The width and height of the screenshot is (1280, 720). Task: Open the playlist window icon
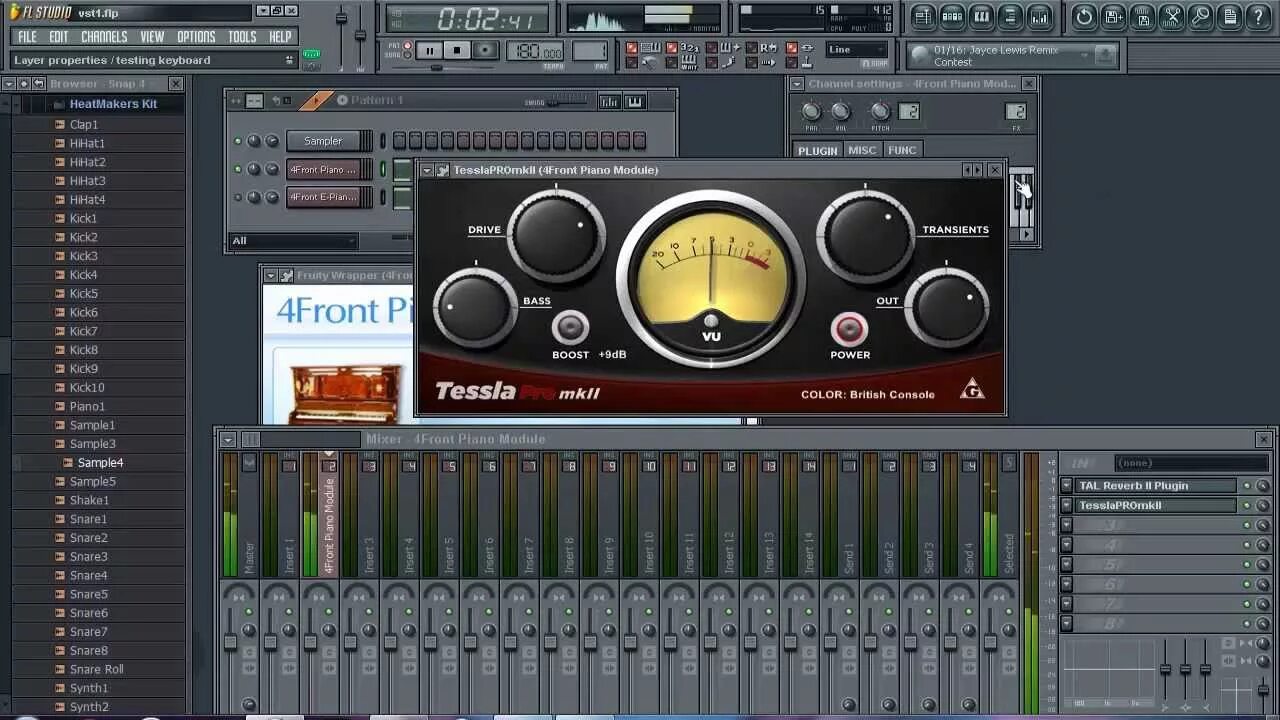923,17
